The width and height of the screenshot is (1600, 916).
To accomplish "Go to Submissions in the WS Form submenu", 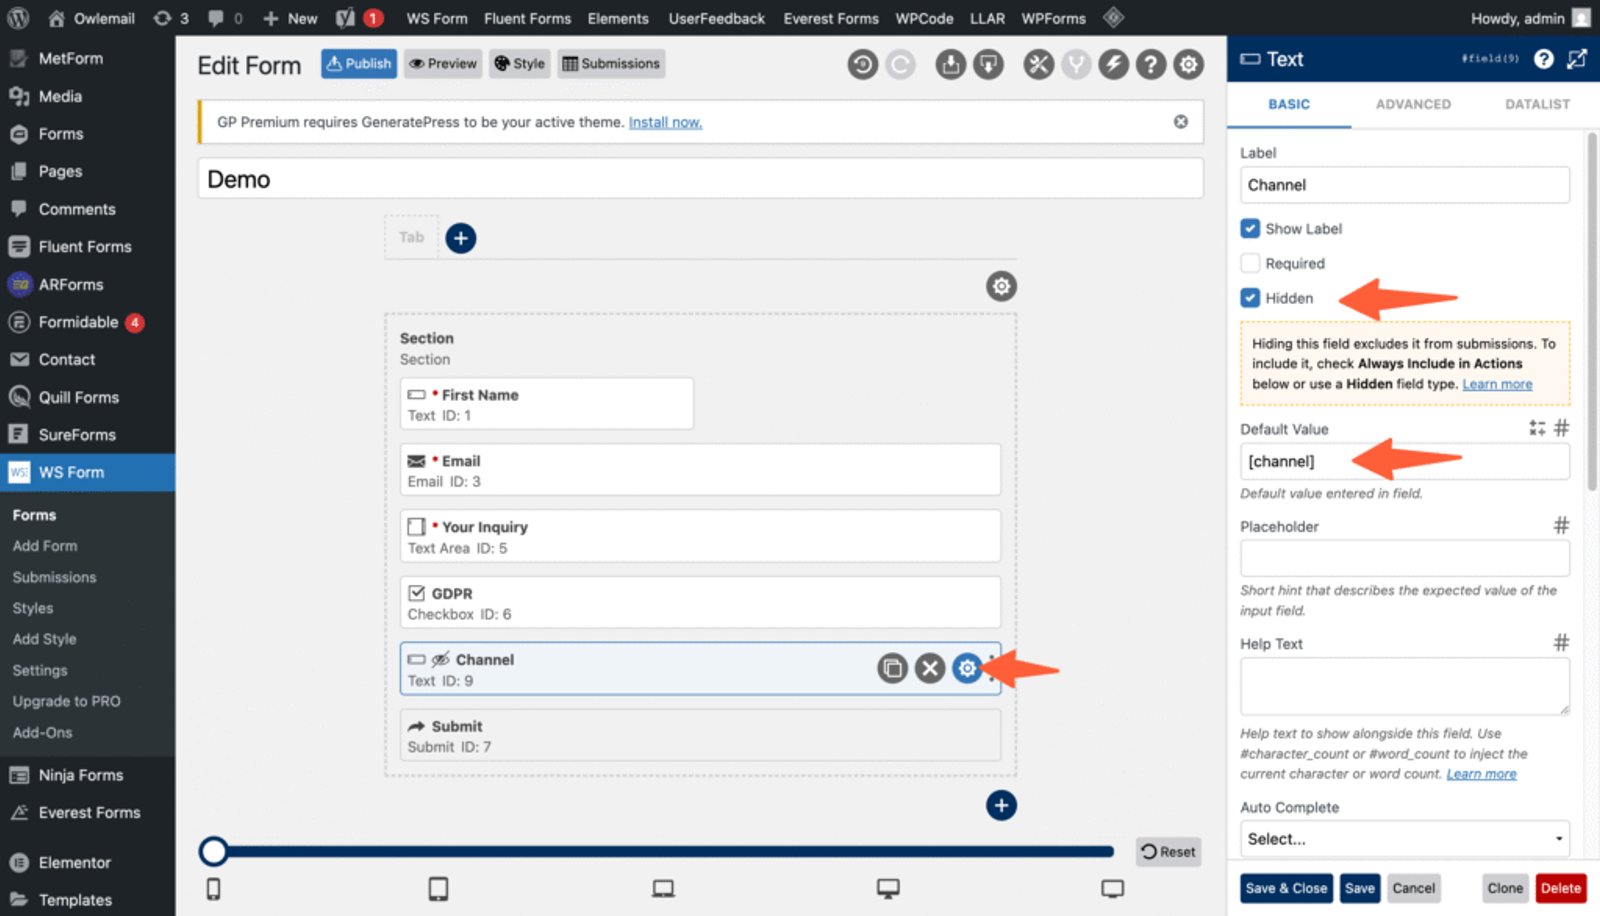I will tap(54, 577).
